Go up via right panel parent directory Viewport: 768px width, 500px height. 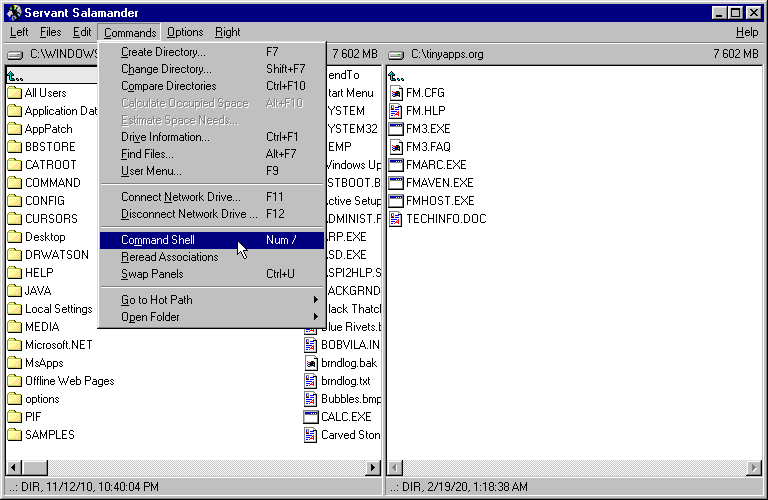tap(396, 76)
